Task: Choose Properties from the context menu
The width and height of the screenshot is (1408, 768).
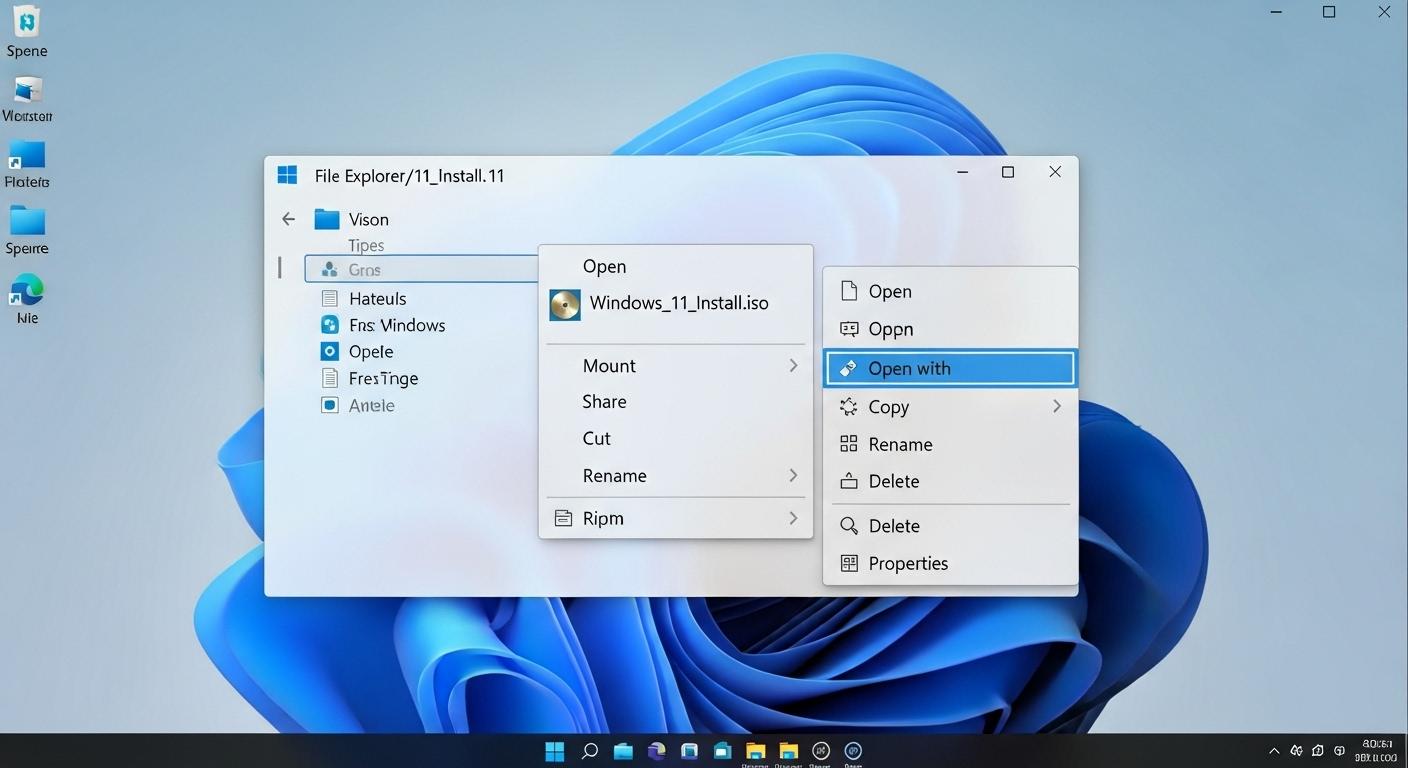Action: point(908,563)
